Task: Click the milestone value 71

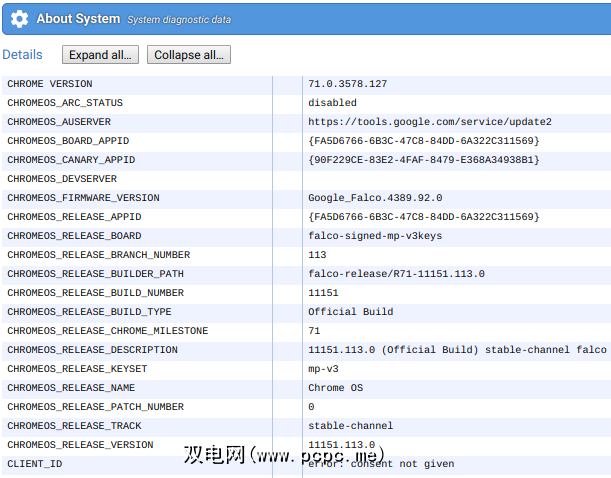Action: (x=314, y=331)
